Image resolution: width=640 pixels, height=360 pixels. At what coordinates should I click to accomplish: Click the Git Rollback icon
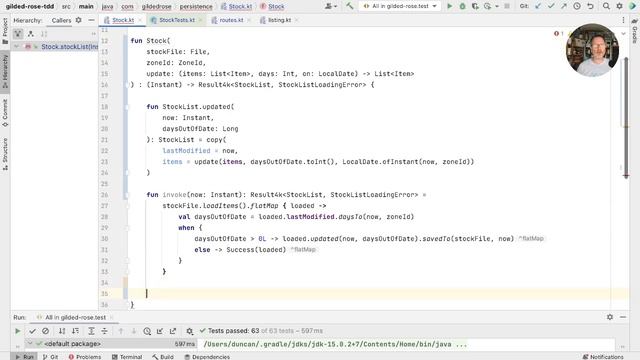(x=590, y=6)
